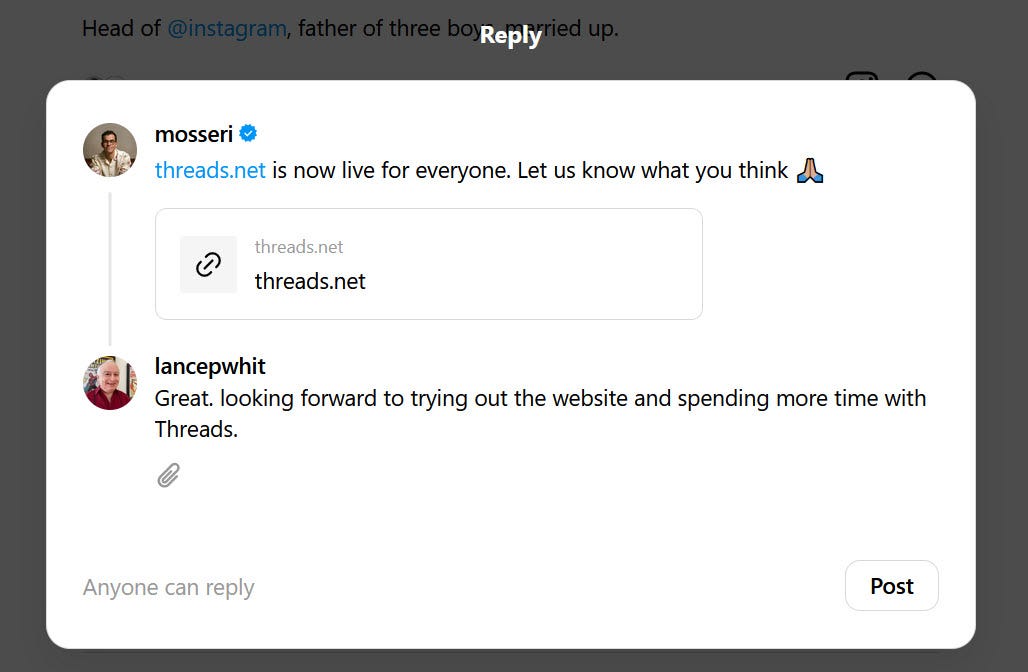Attach media using the paperclip icon
The width and height of the screenshot is (1028, 672).
[168, 475]
